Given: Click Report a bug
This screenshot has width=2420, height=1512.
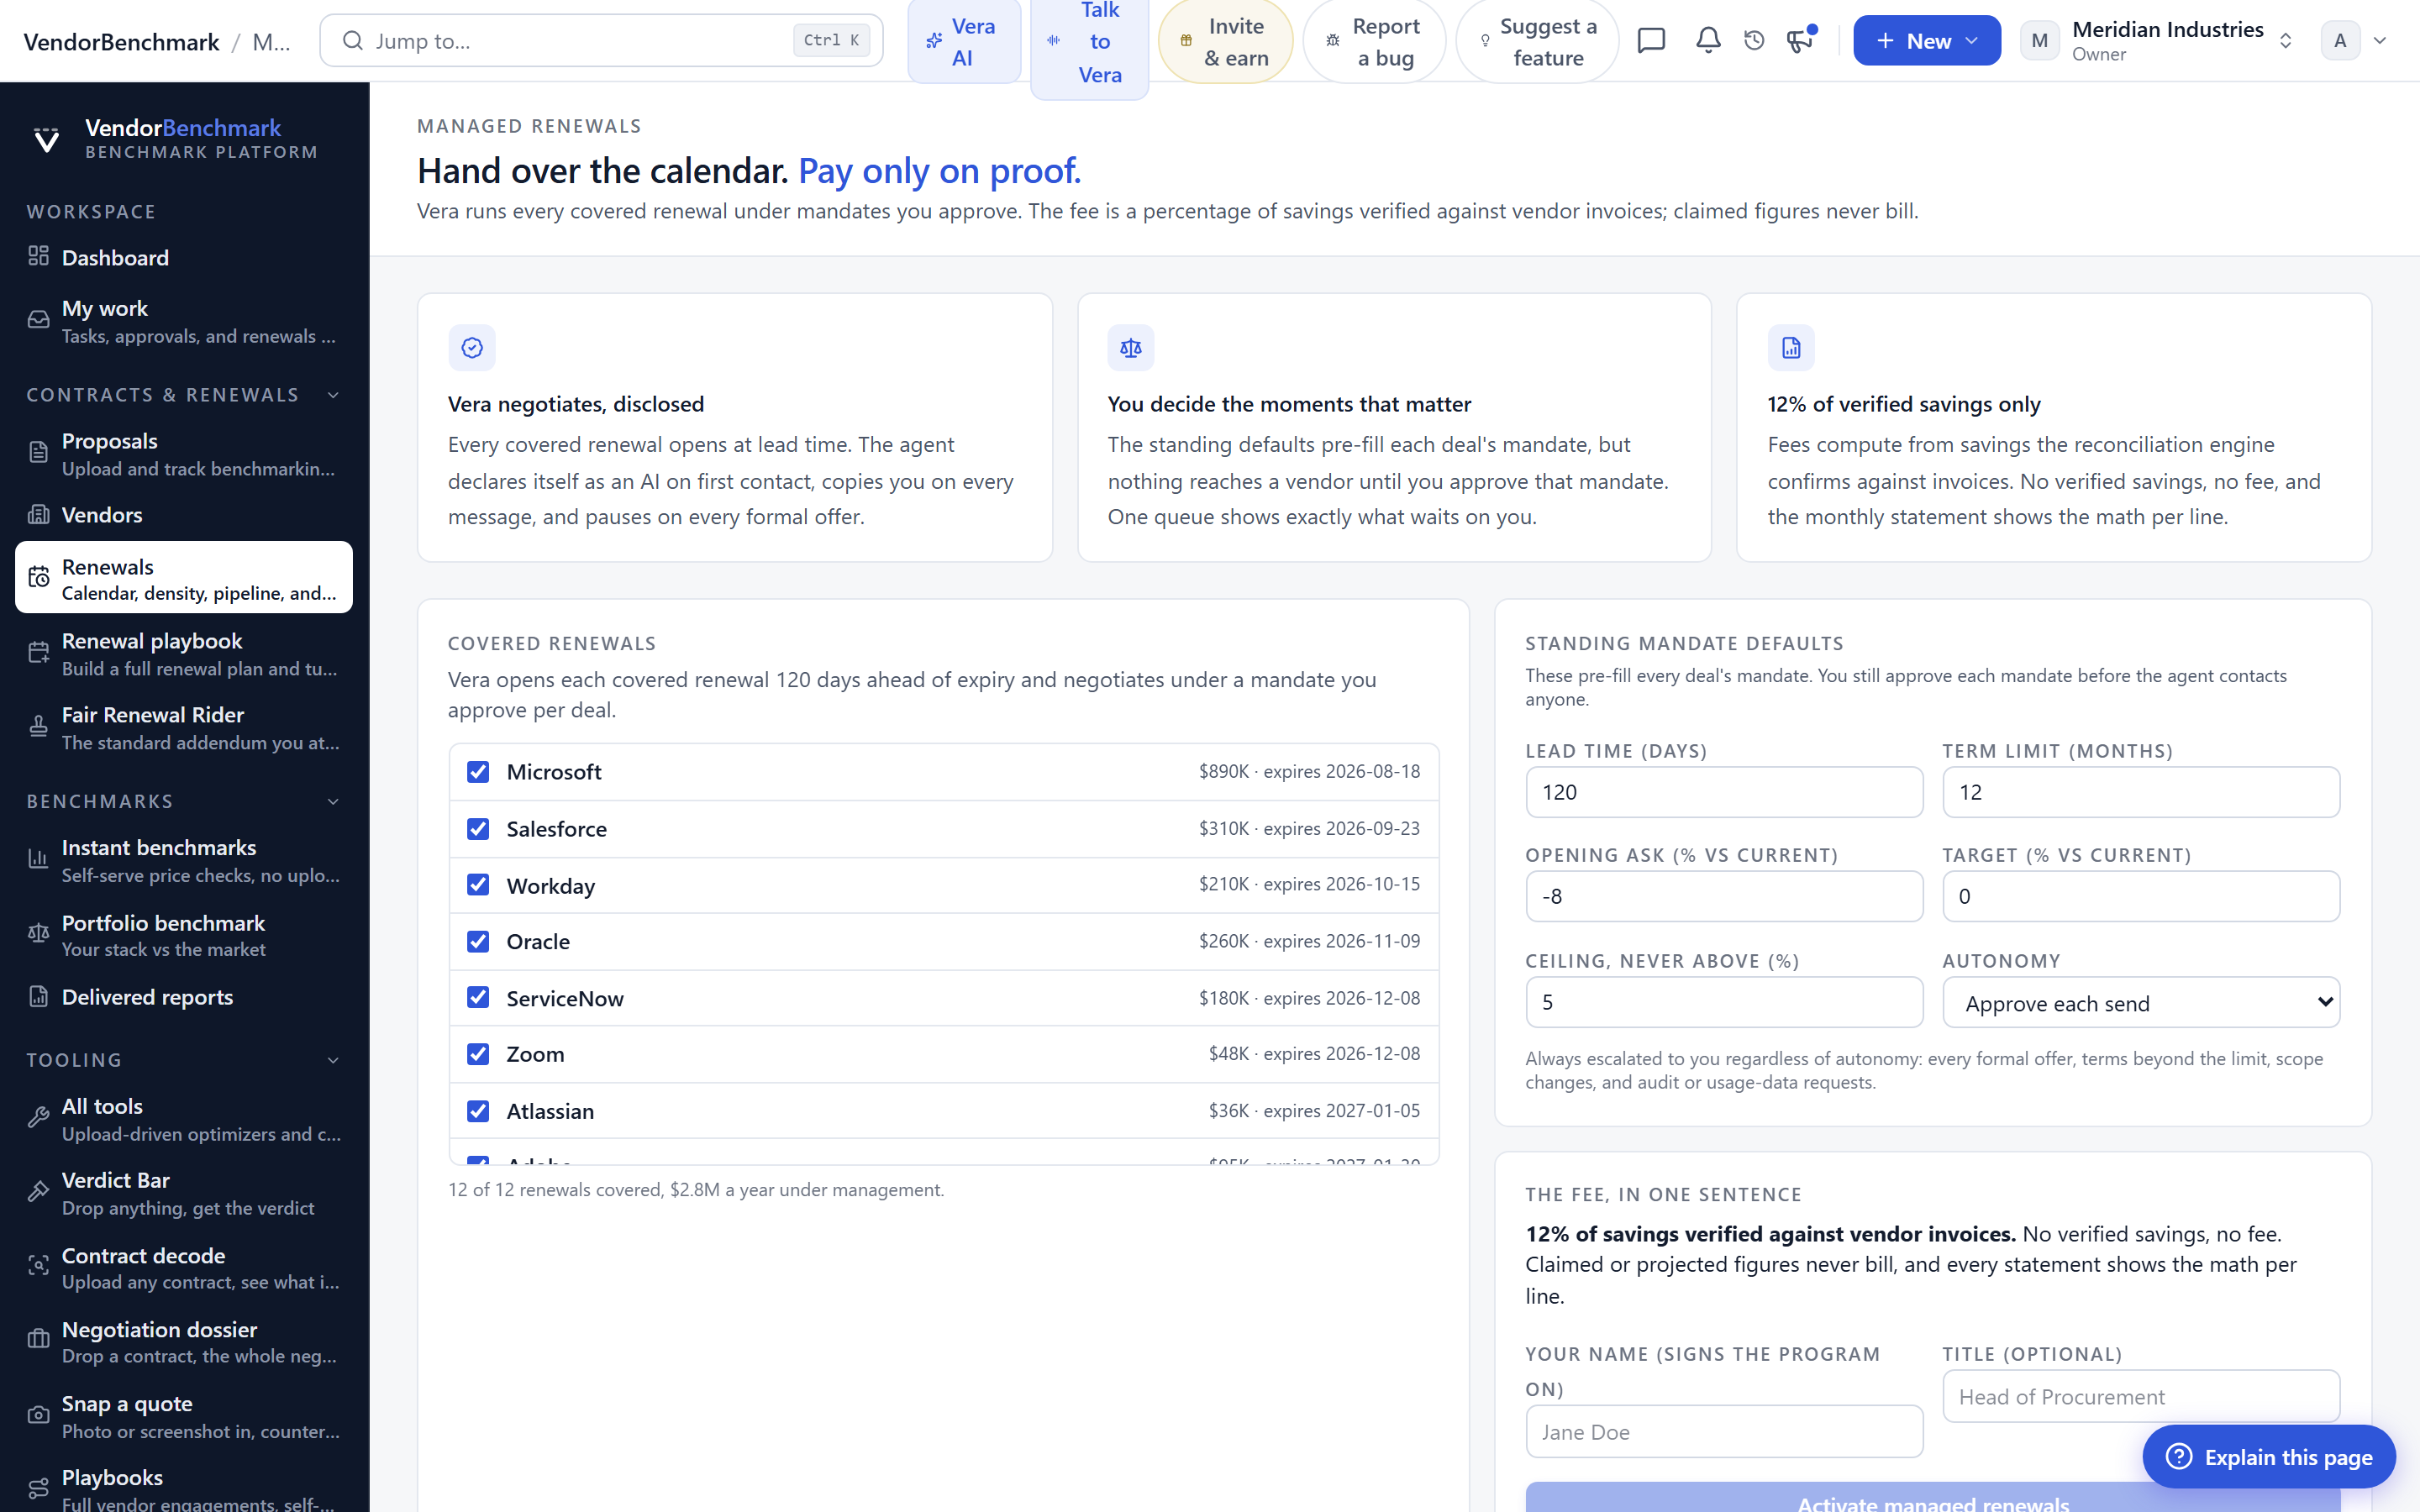Looking at the screenshot, I should point(1374,41).
